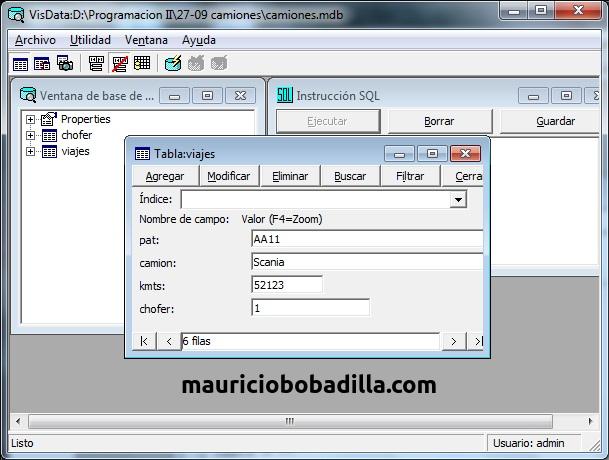Open the Utilidad menu
The width and height of the screenshot is (609, 460).
(90, 40)
